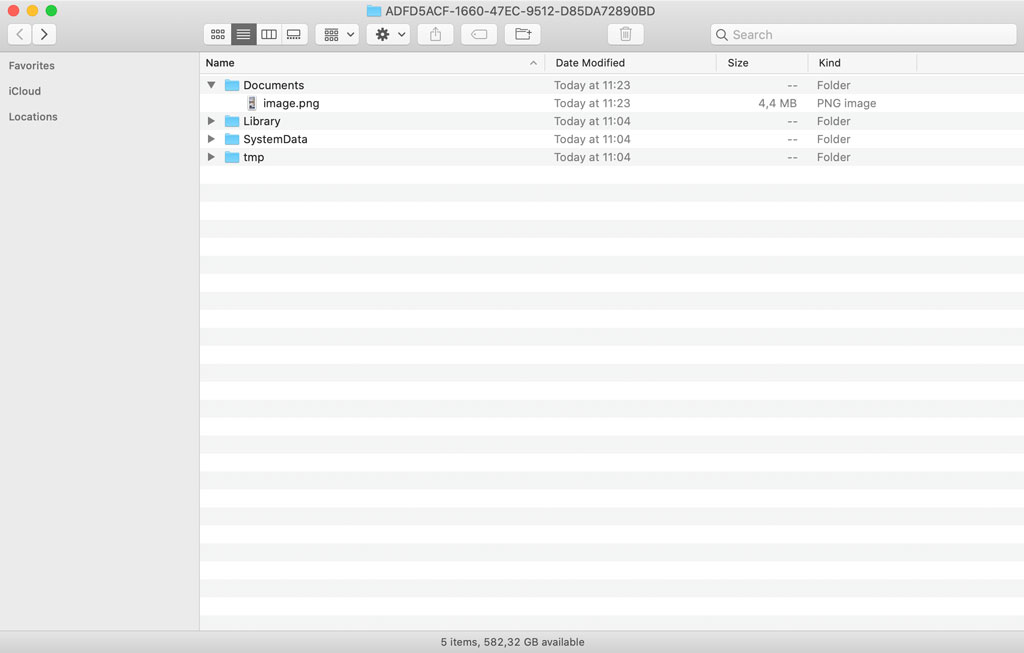Image resolution: width=1024 pixels, height=653 pixels.
Task: Show Locations in the sidebar
Action: pyautogui.click(x=33, y=117)
